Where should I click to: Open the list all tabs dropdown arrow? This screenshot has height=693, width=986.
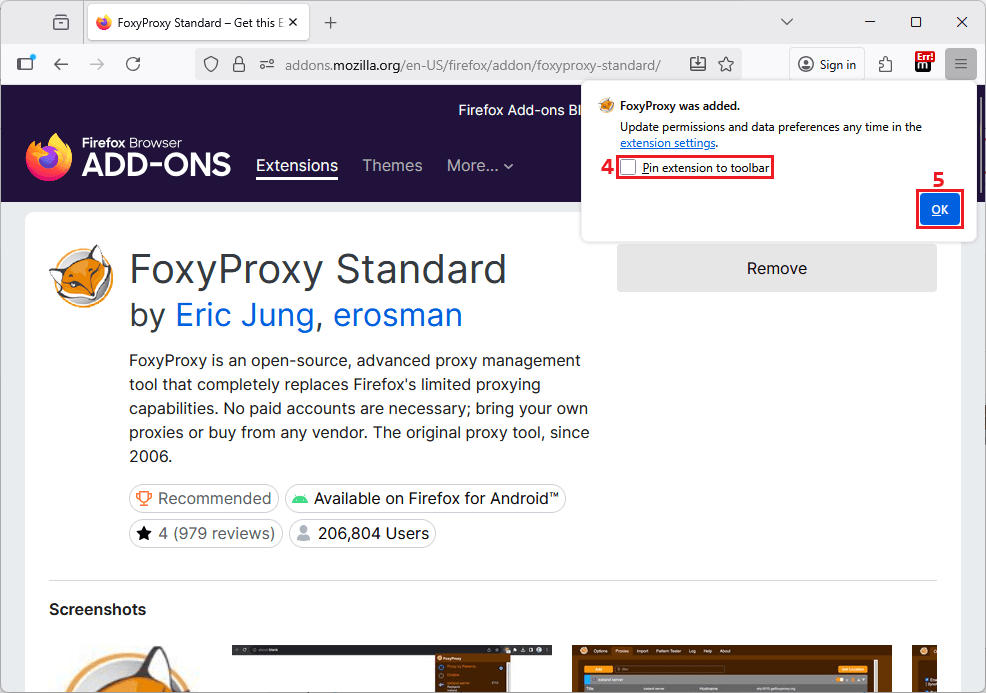click(x=787, y=22)
